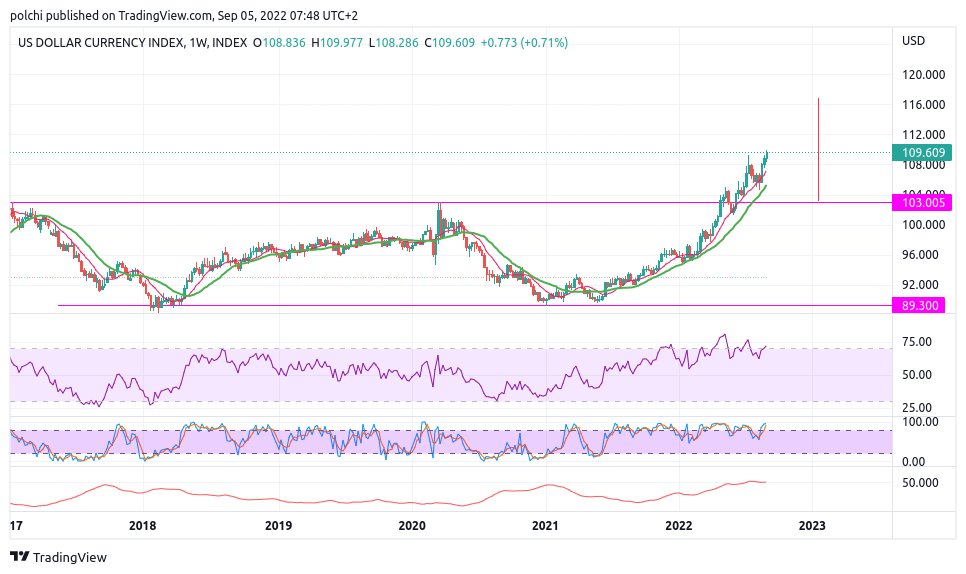
Task: Click the close value C109.609
Action: point(450,42)
